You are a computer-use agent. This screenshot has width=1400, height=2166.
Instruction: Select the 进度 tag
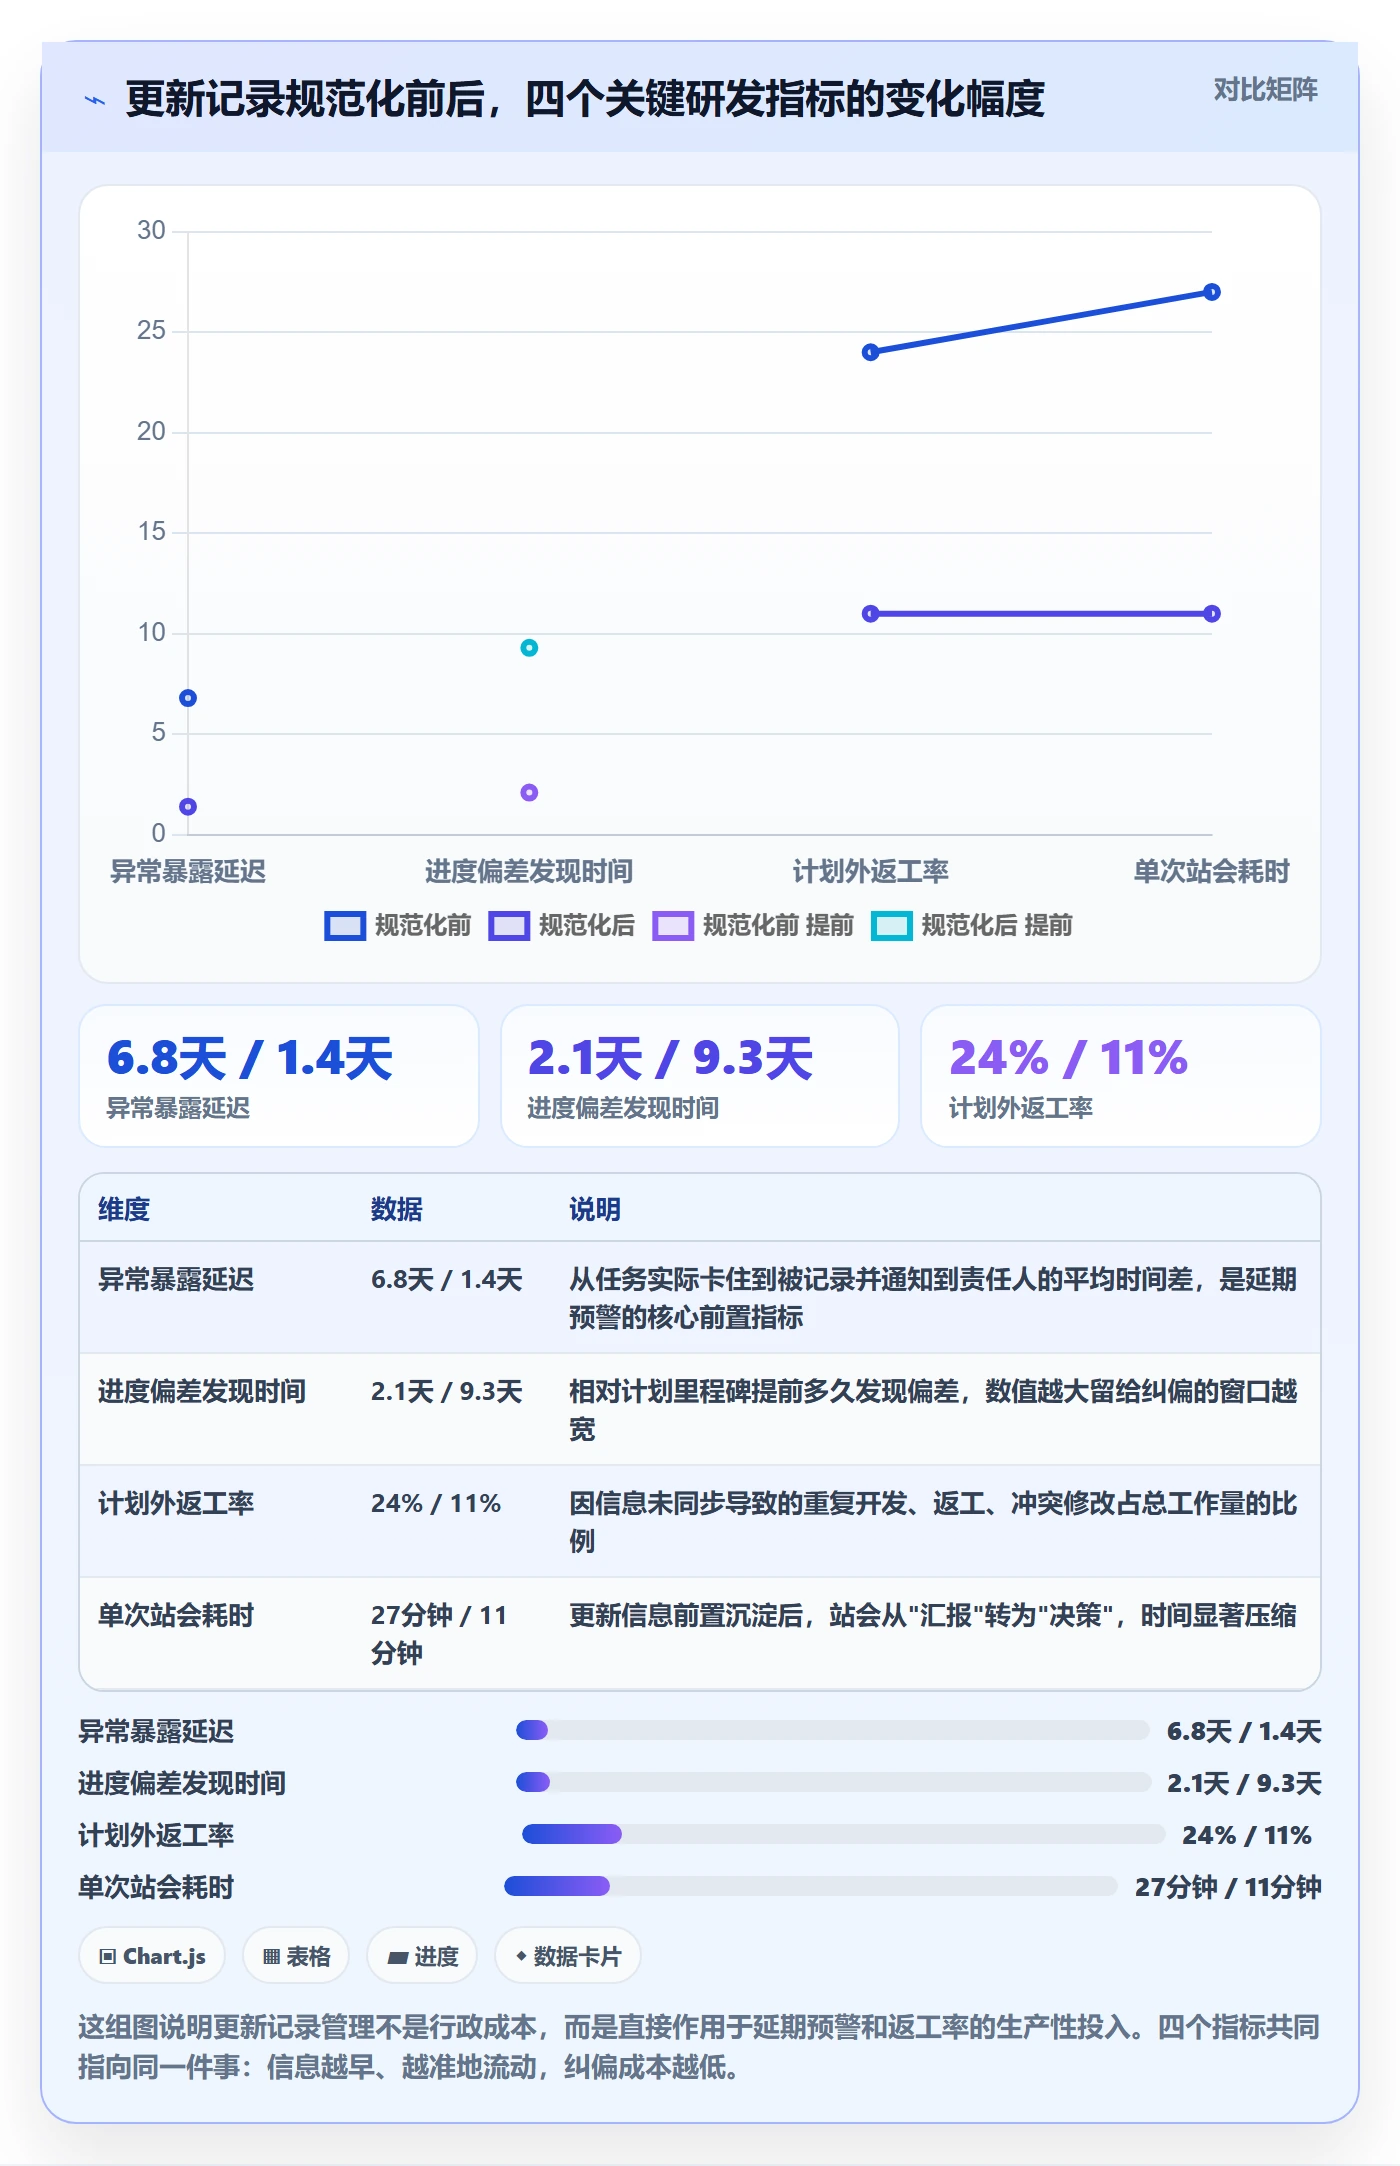[x=422, y=1956]
